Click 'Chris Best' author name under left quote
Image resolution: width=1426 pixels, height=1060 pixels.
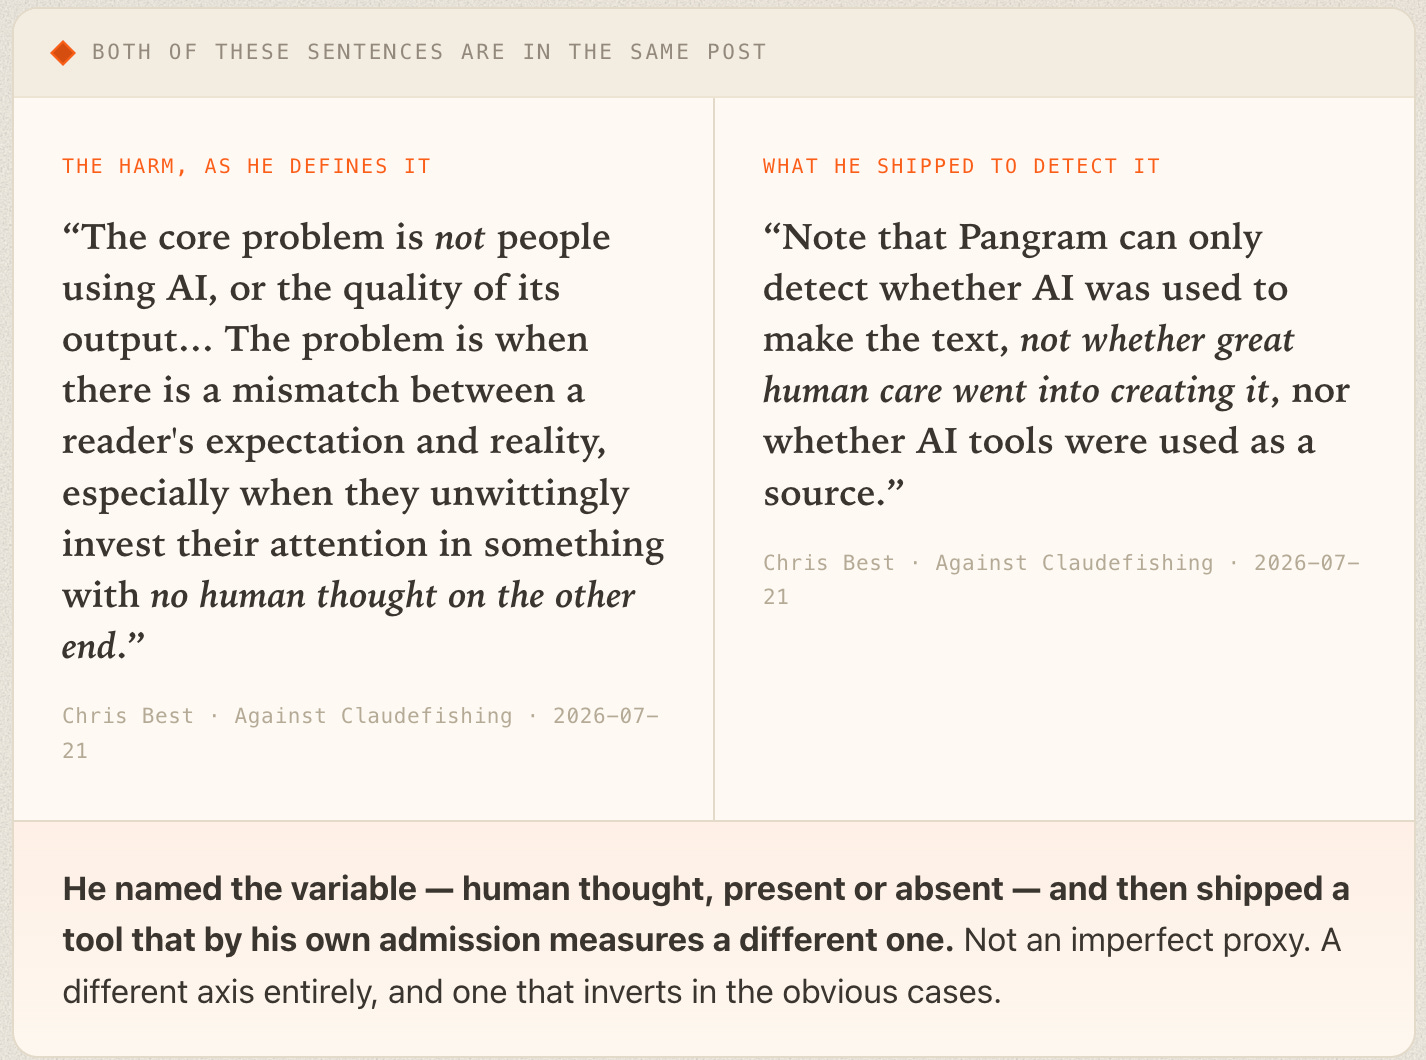[x=128, y=716]
